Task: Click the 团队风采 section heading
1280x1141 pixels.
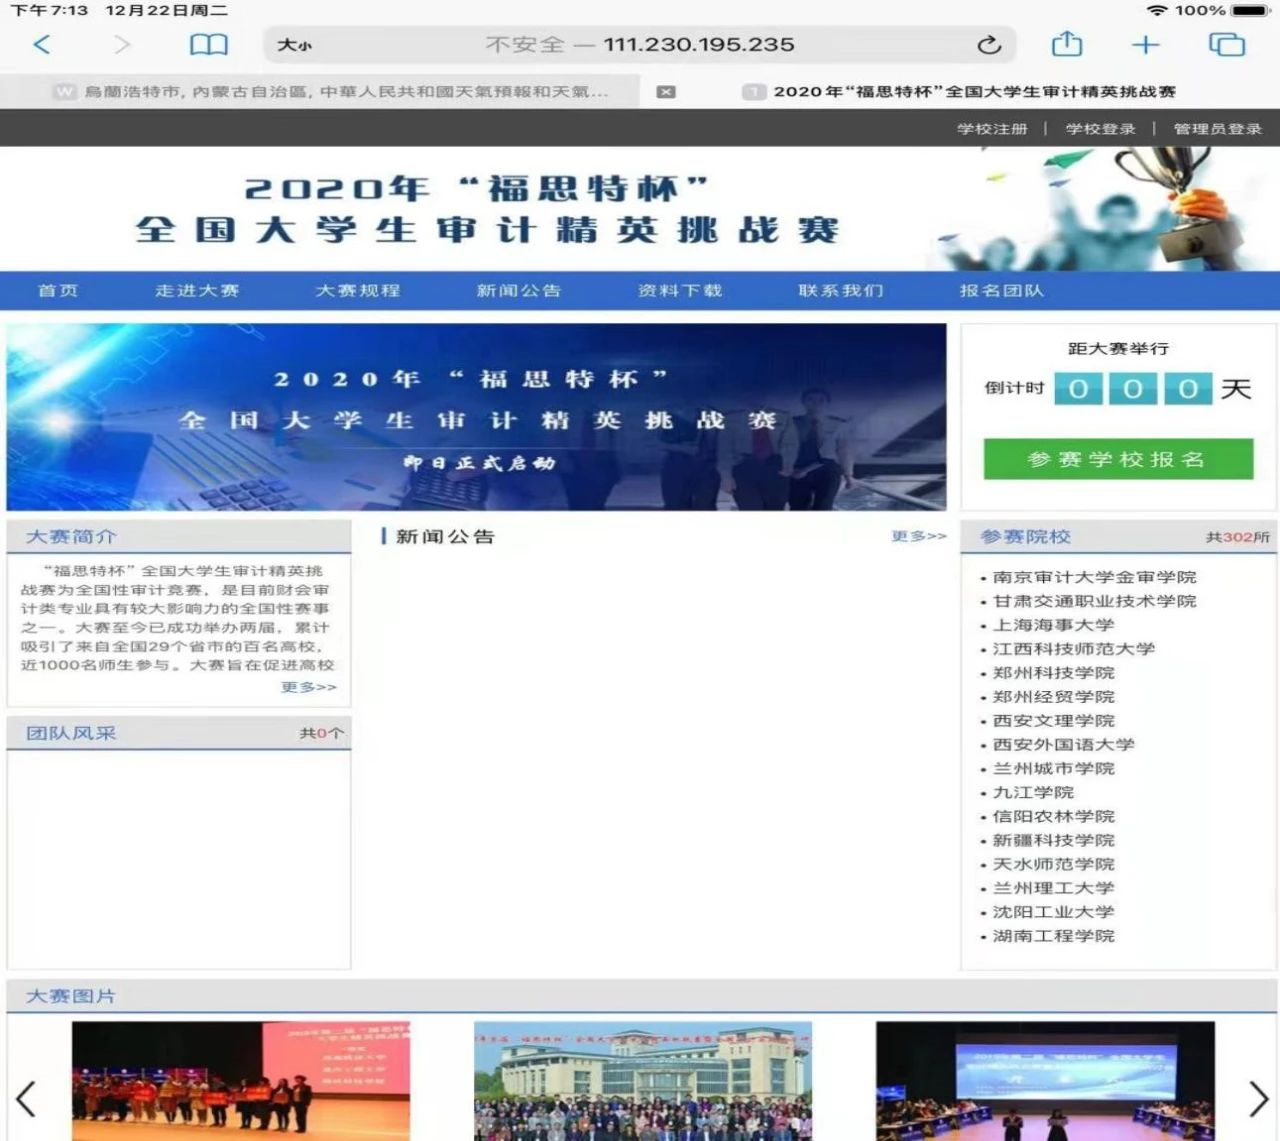Action: pyautogui.click(x=71, y=734)
